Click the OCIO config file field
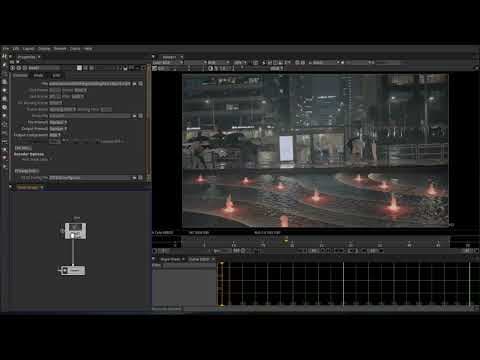Screen dimensions: 480x360 click(x=90, y=178)
